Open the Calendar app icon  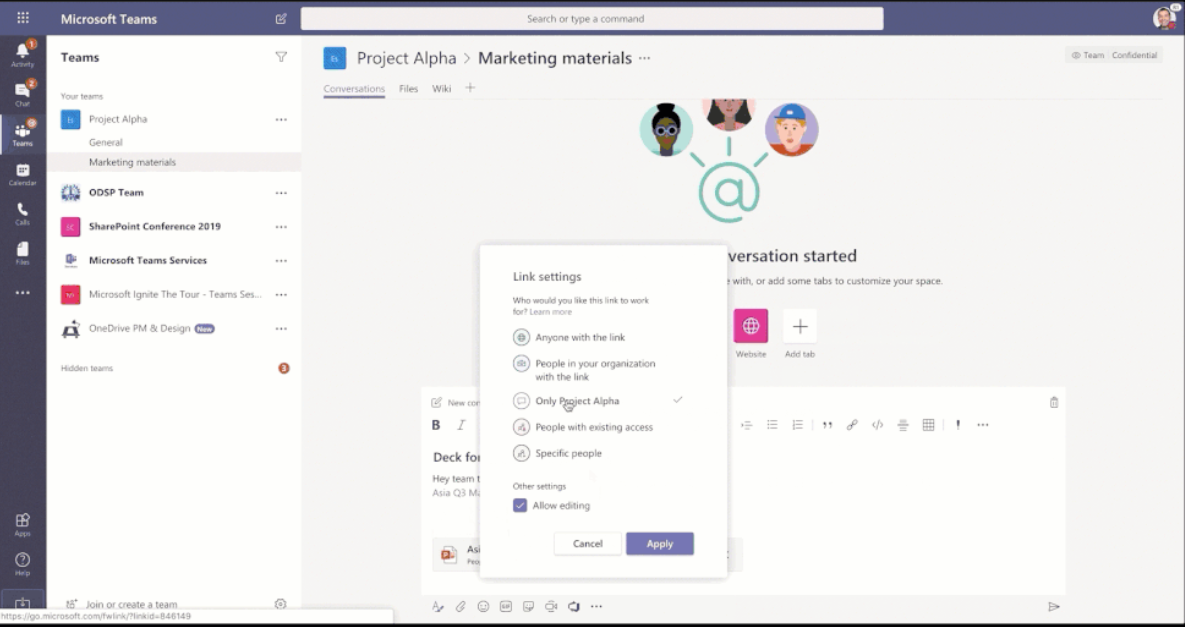pyautogui.click(x=22, y=174)
